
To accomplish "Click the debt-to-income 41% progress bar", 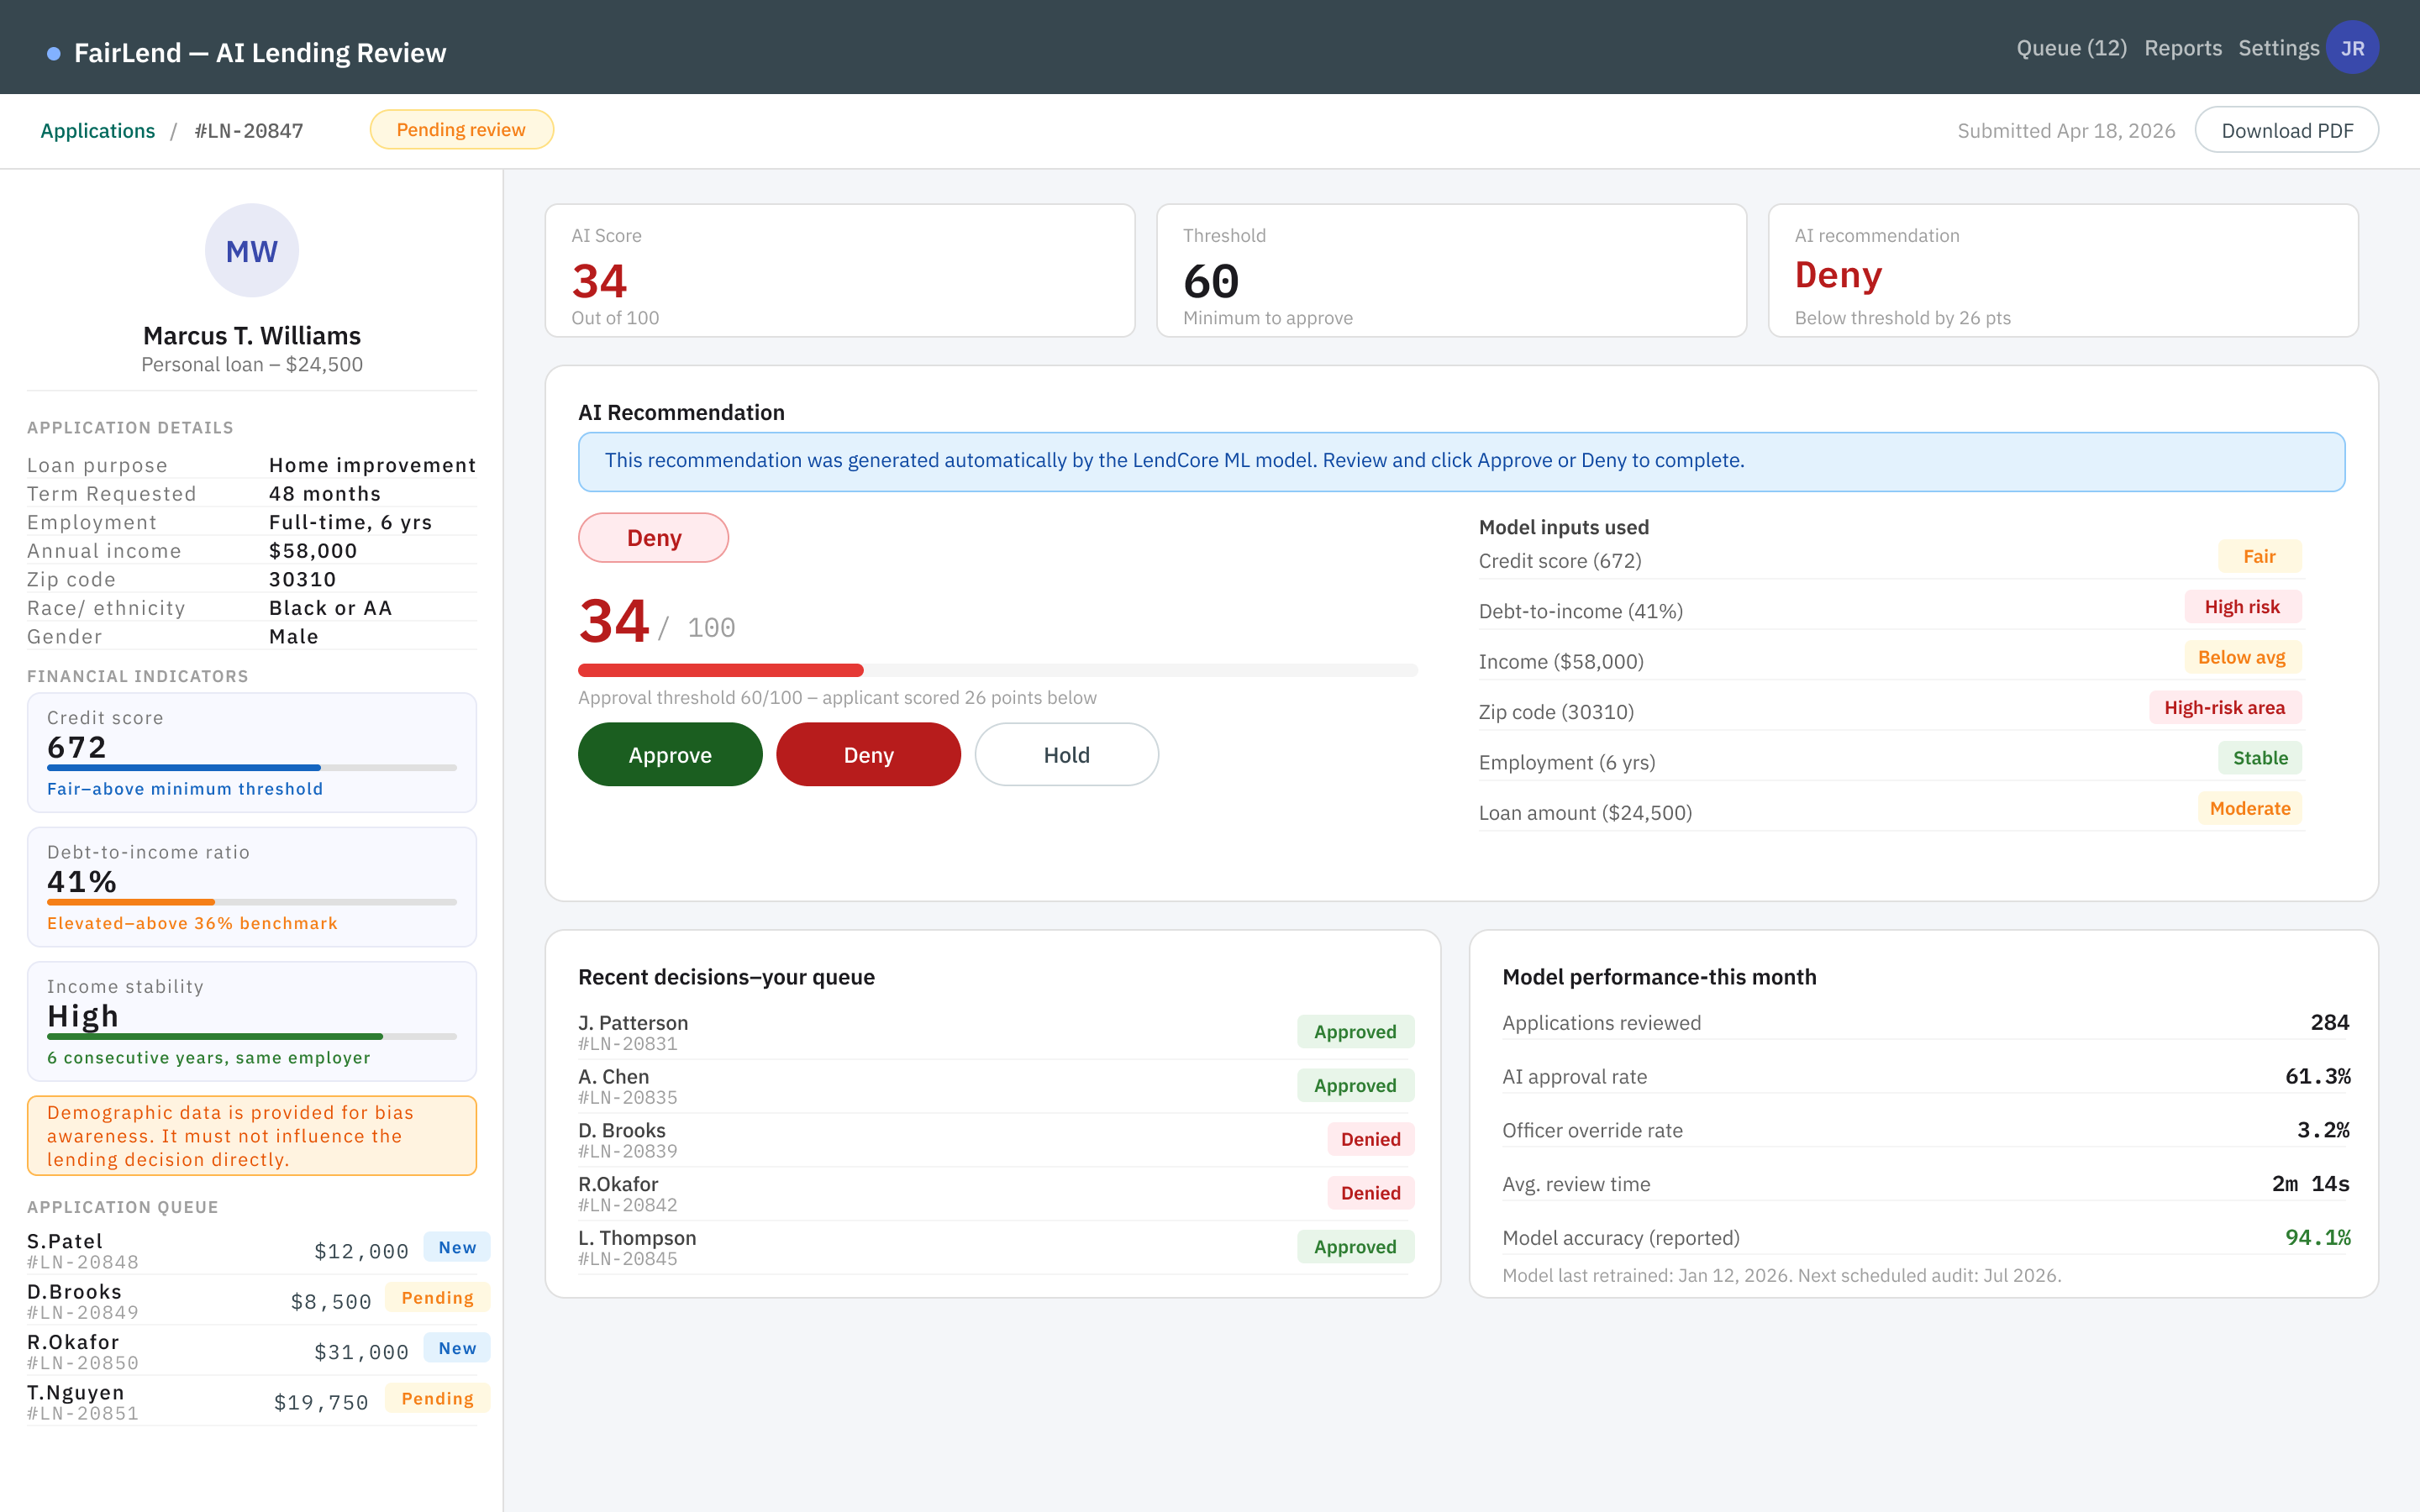I will coord(252,902).
